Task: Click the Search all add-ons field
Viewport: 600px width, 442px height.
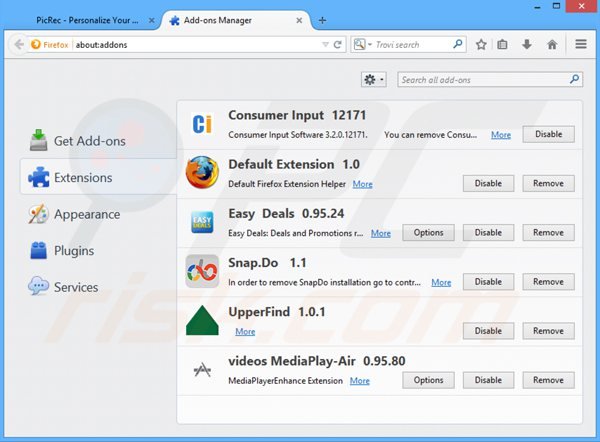Action: pyautogui.click(x=490, y=80)
